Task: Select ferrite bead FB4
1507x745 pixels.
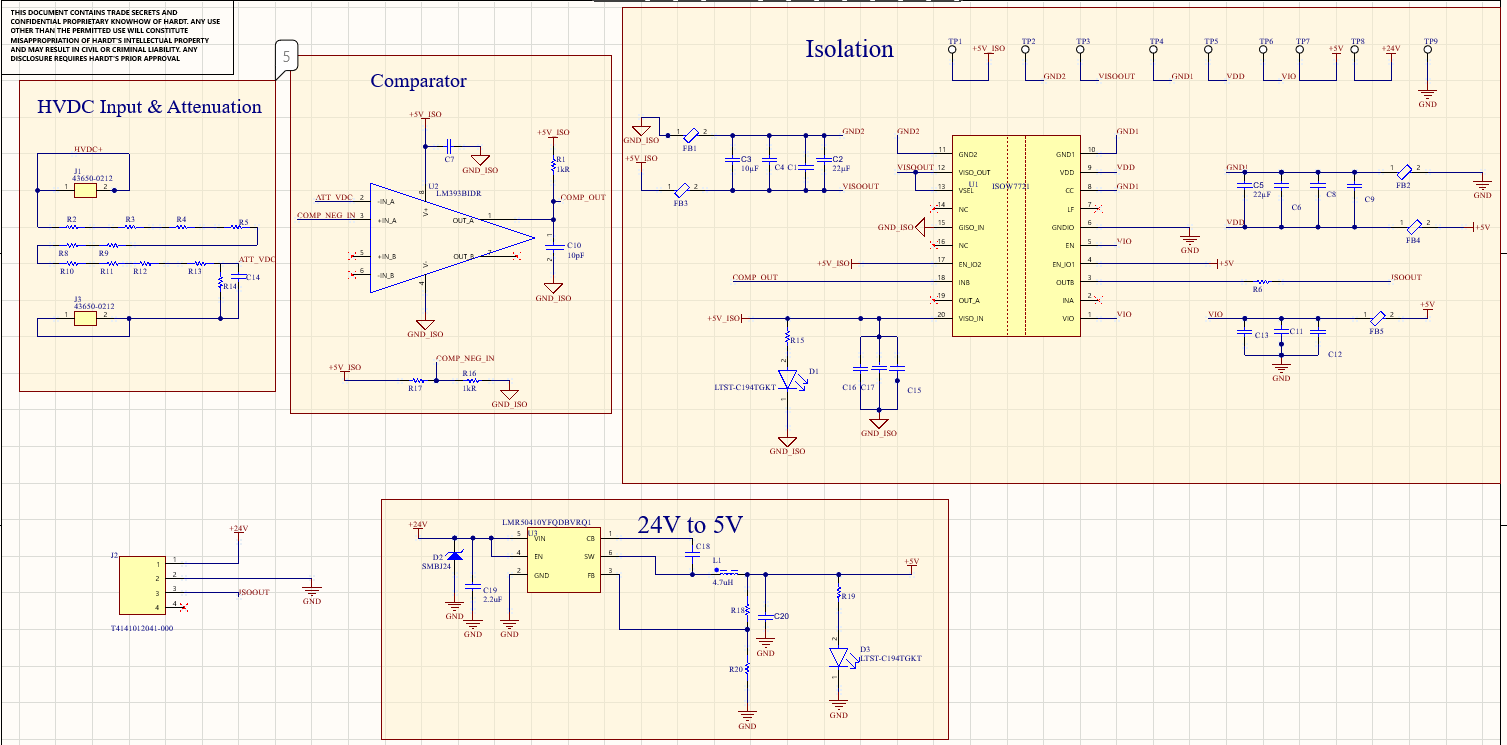Action: (1414, 228)
